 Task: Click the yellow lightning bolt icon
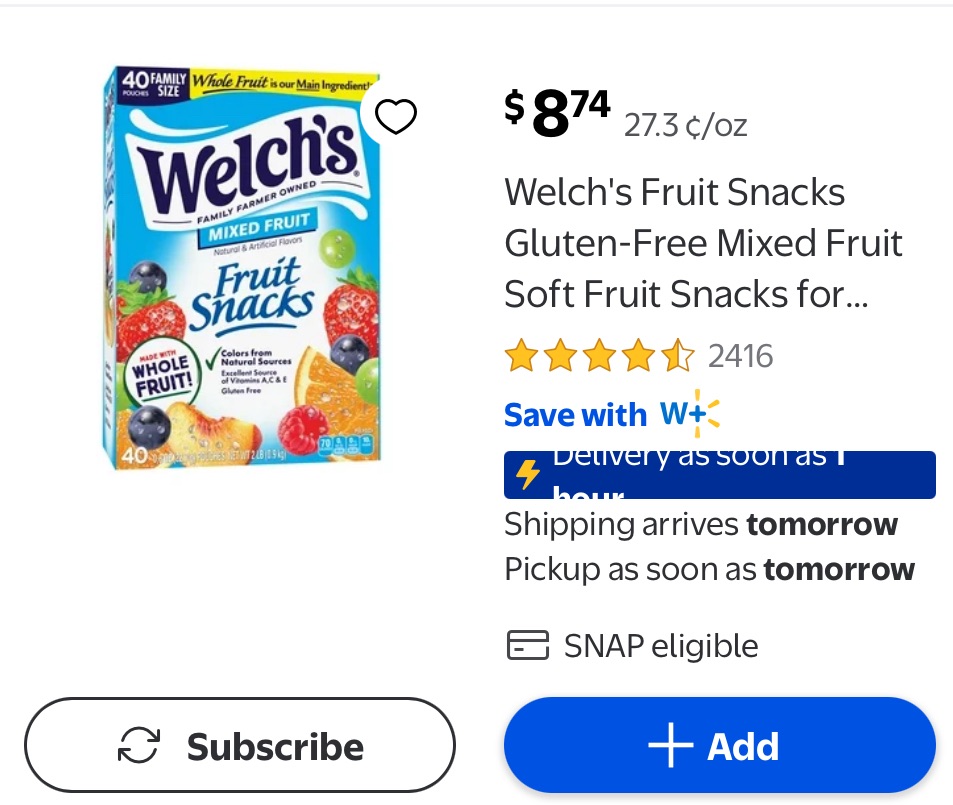528,474
